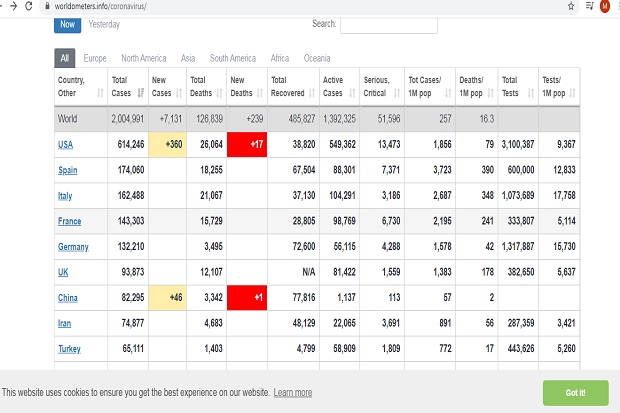Image resolution: width=620 pixels, height=413 pixels.
Task: Open the Chrome profile avatar
Action: click(x=605, y=6)
